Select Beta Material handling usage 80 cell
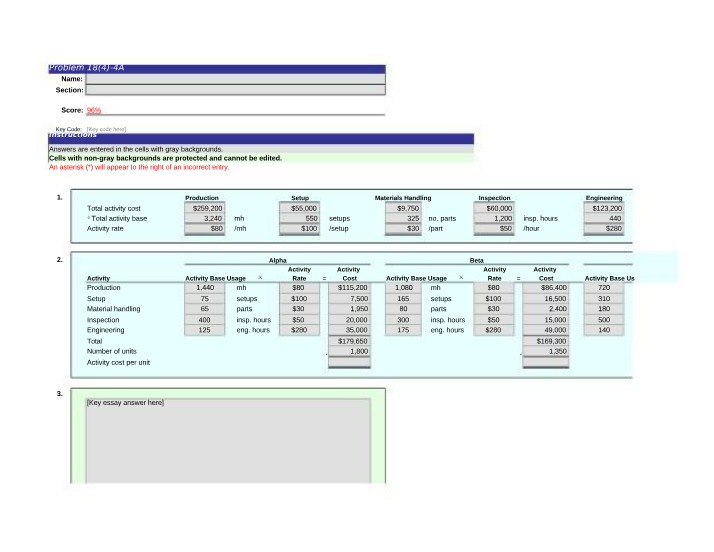This screenshot has width=714, height=552. pyautogui.click(x=403, y=309)
